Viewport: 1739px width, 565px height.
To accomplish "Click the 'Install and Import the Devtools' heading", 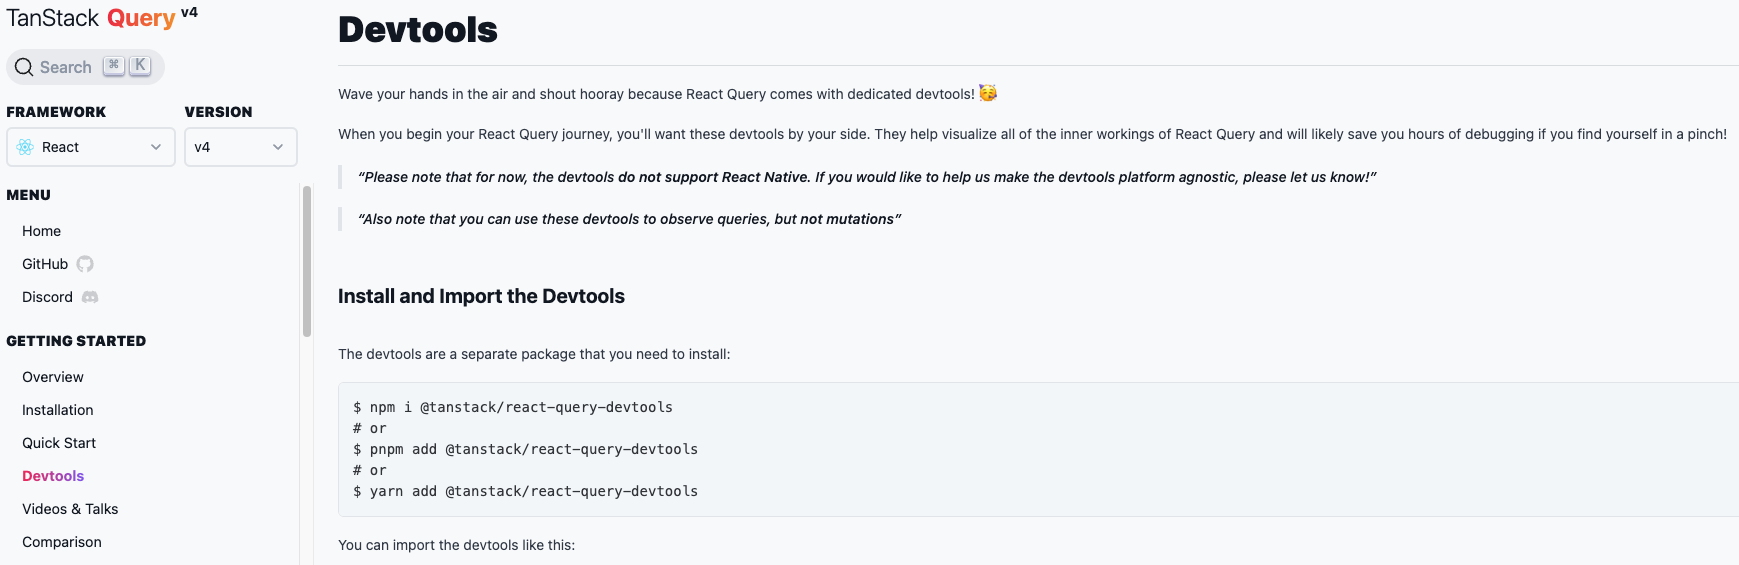I will (x=481, y=296).
